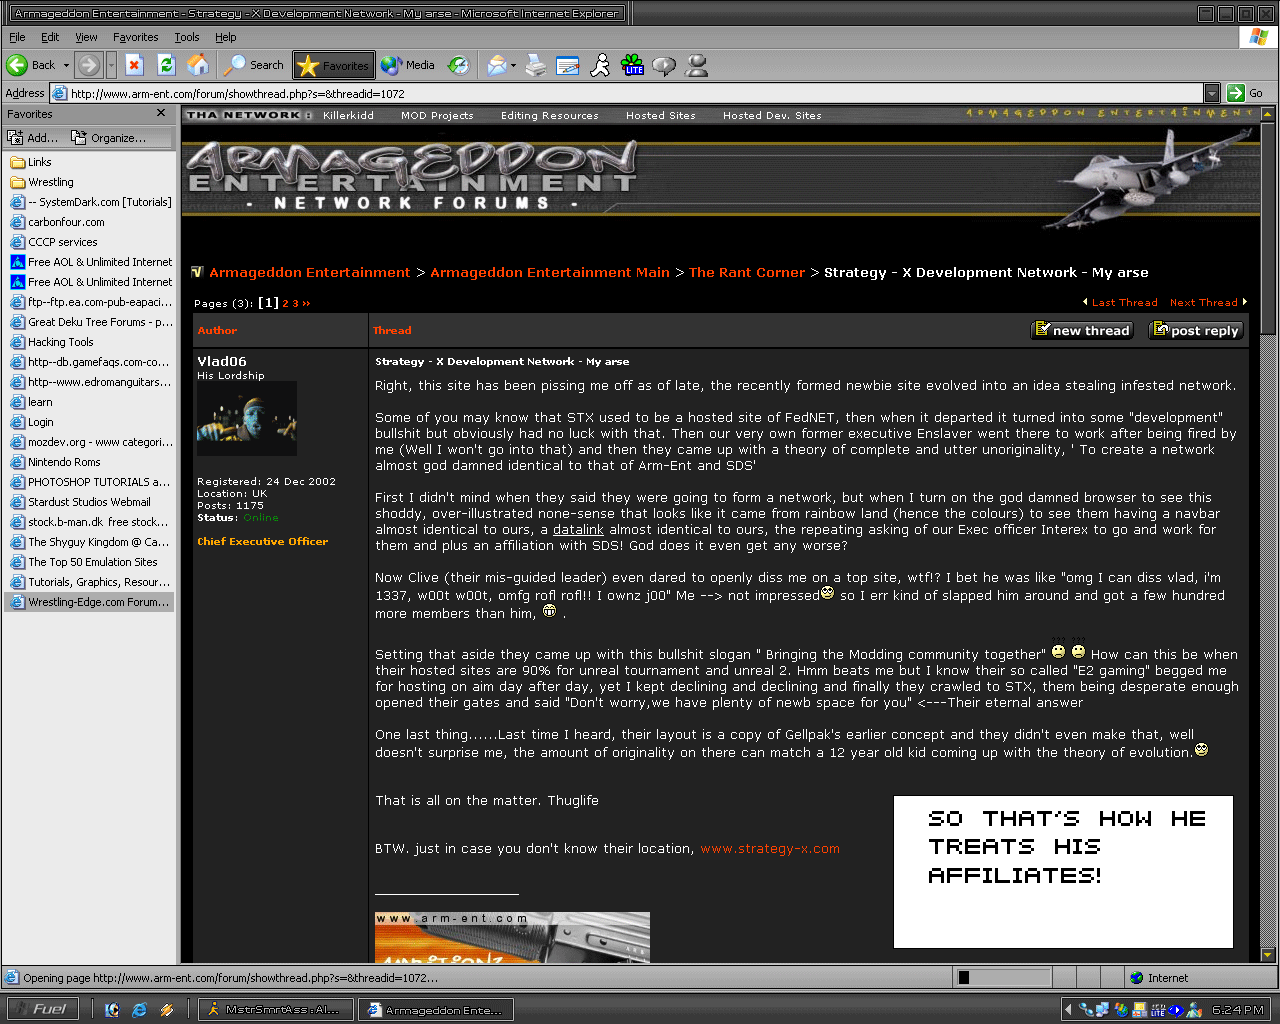The image size is (1280, 1024).
Task: Click the Fuel start button on taskbar
Action: (40, 1009)
